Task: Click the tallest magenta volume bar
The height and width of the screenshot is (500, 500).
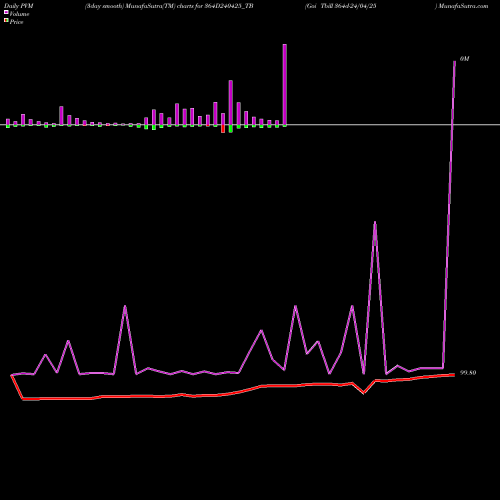Action: 285,85
